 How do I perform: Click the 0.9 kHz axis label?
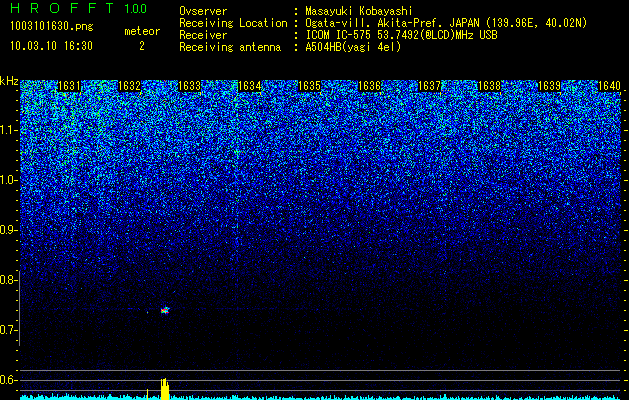click(7, 230)
